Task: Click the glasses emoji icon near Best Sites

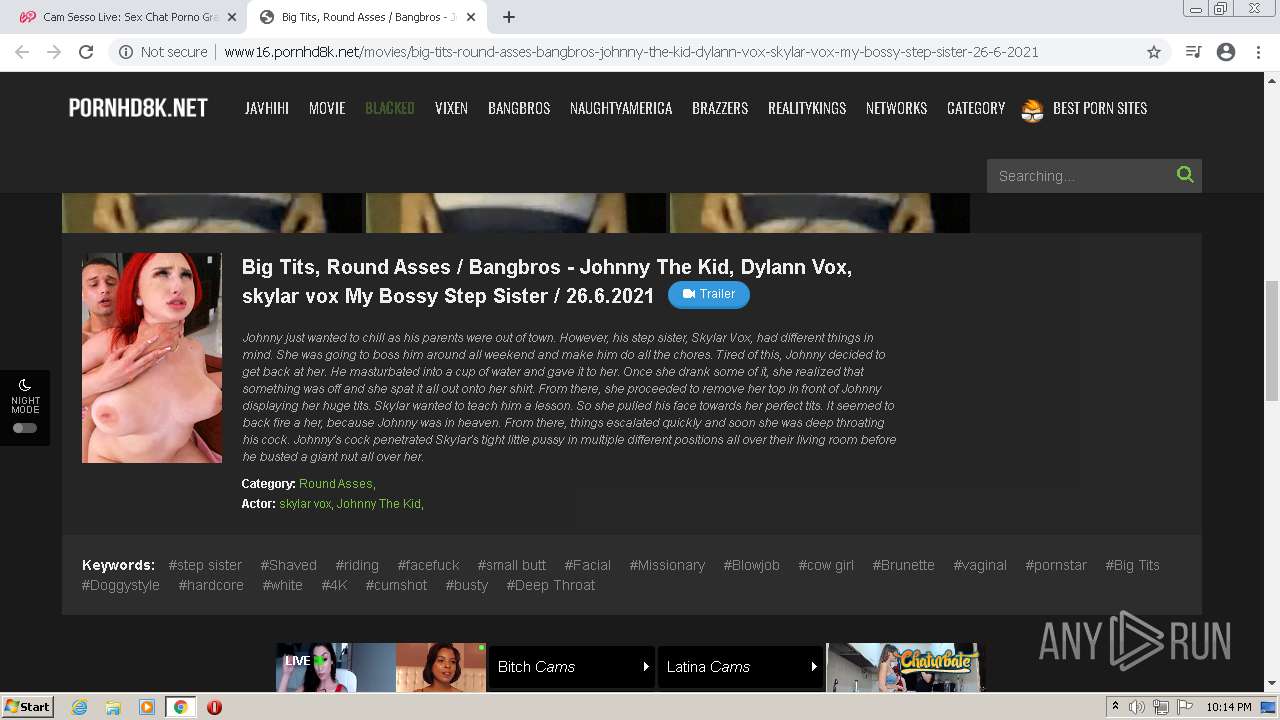Action: [x=1032, y=110]
